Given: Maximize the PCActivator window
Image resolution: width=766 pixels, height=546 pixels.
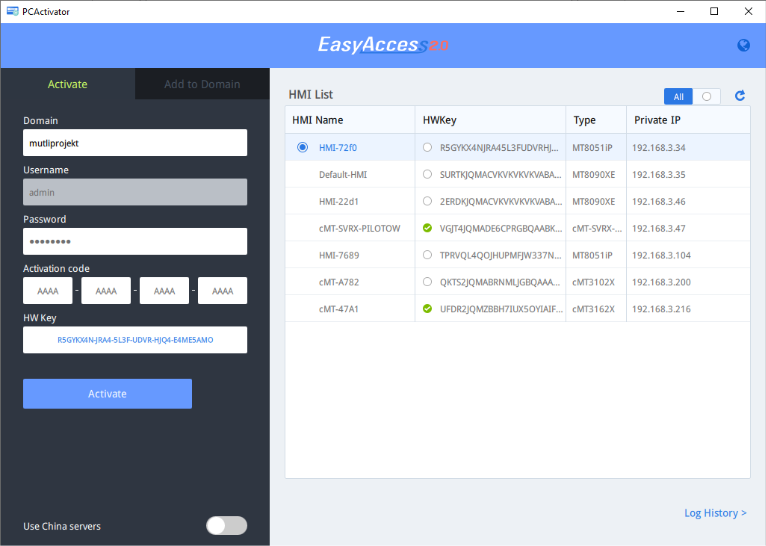Looking at the screenshot, I should pos(714,11).
